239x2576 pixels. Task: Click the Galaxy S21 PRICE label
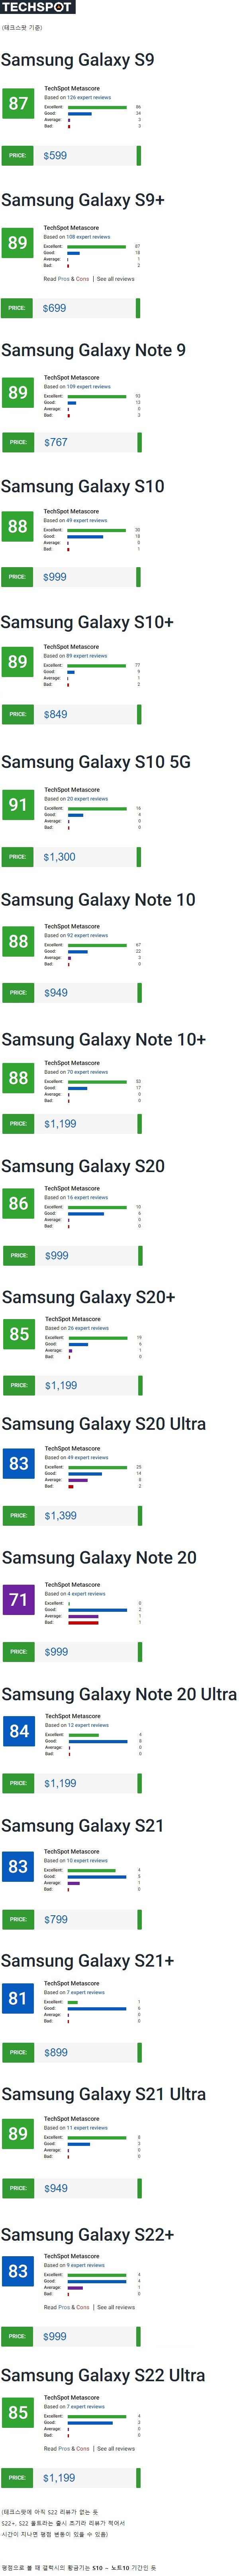pos(18,1920)
